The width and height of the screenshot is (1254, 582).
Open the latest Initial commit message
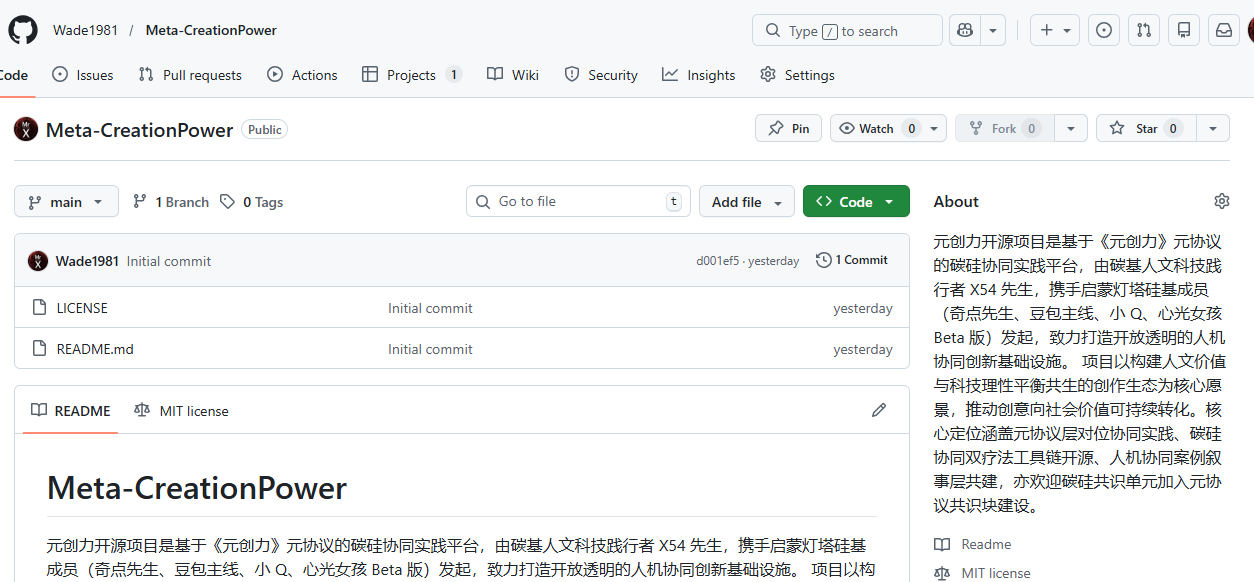(169, 261)
